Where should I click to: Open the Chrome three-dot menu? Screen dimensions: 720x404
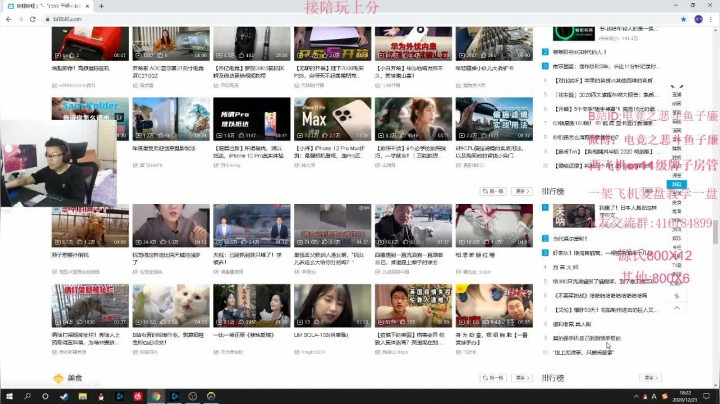[x=711, y=19]
